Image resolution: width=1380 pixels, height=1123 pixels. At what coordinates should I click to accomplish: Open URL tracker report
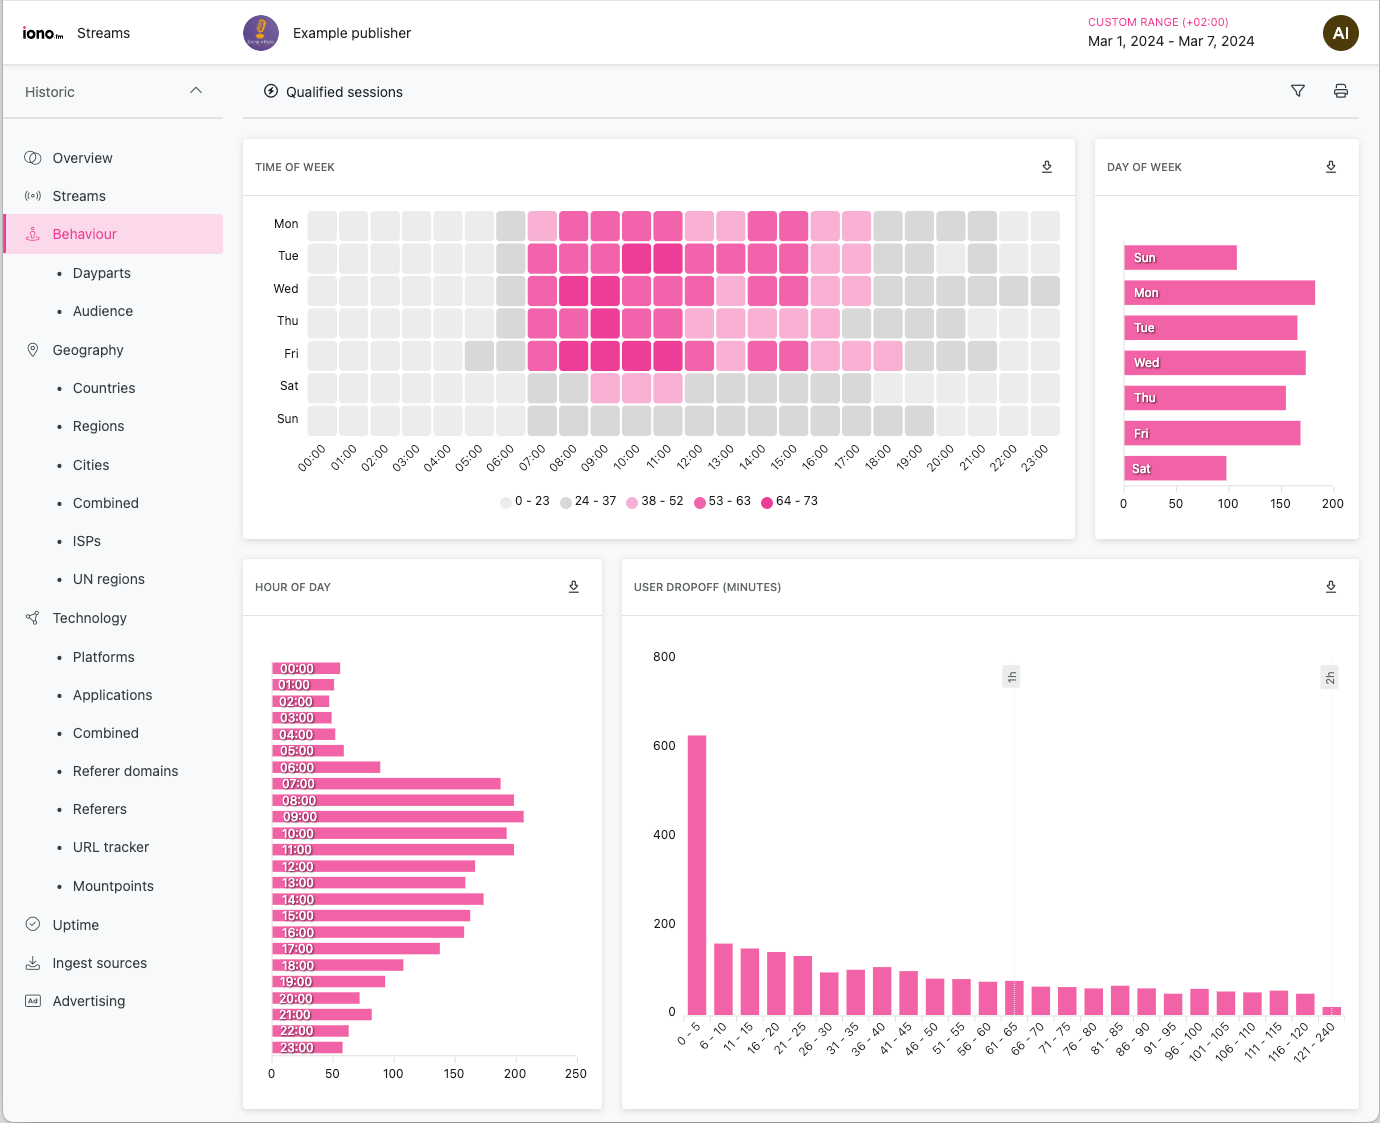[111, 847]
